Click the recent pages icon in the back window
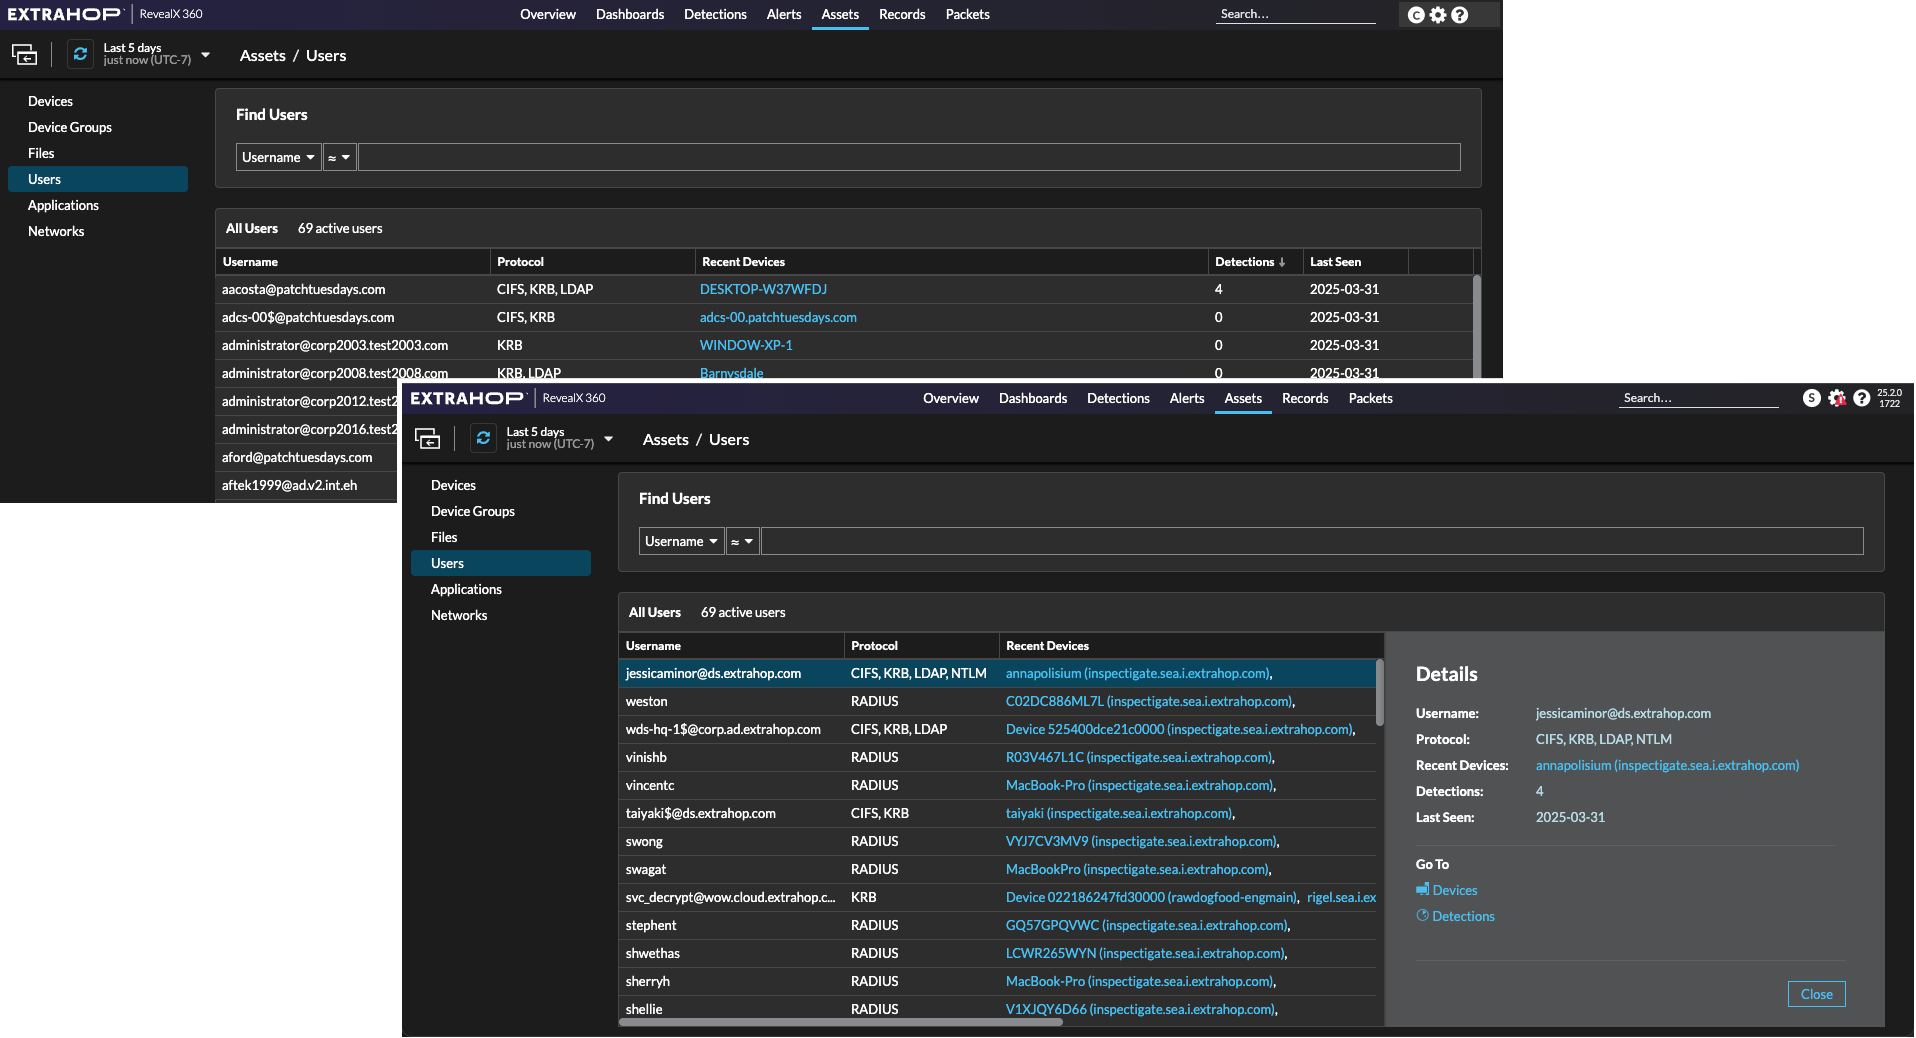The height and width of the screenshot is (1038, 1916). 24,55
